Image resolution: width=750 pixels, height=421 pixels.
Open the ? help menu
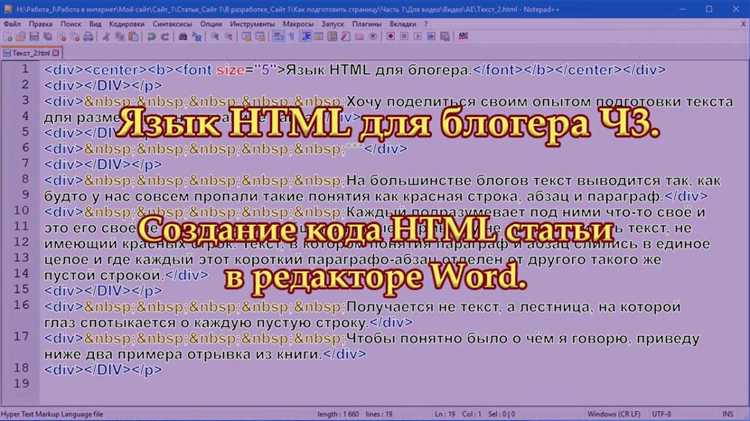pos(426,23)
